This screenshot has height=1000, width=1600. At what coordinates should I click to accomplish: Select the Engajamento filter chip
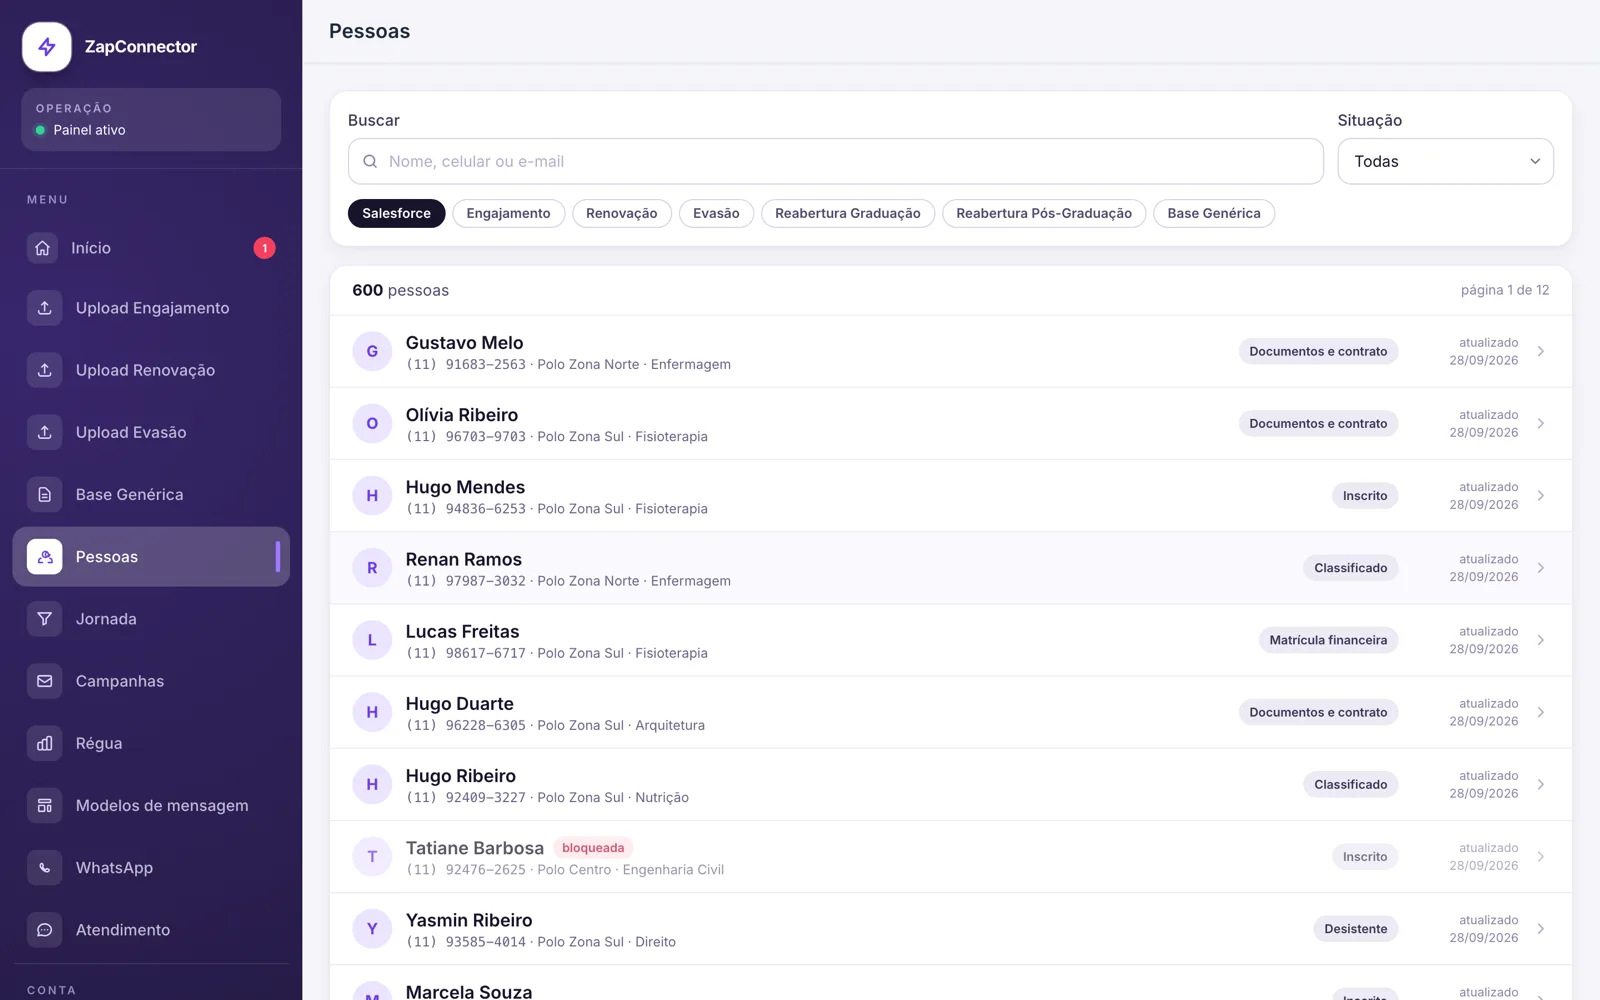[x=508, y=213]
